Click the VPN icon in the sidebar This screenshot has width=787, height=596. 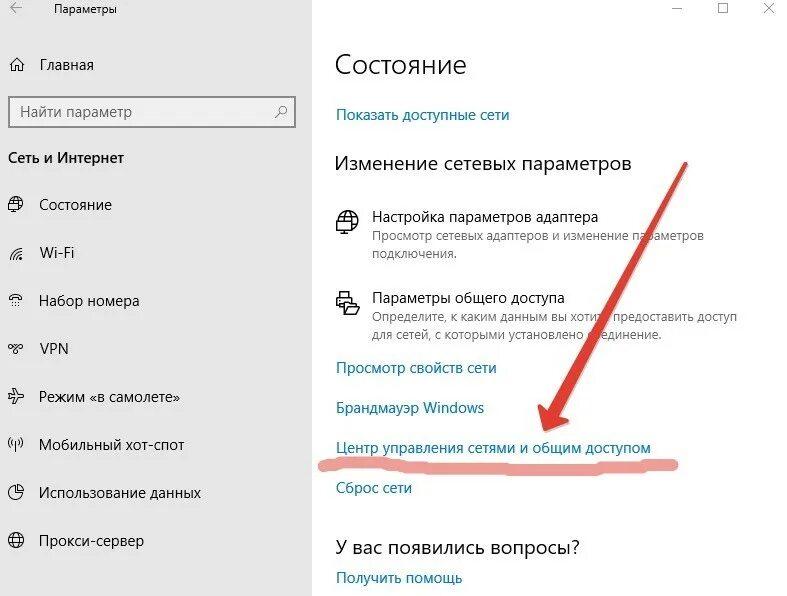[16, 348]
